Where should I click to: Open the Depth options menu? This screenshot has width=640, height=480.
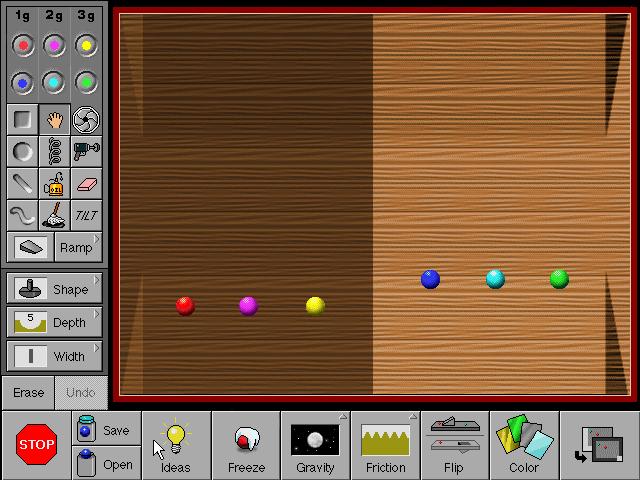coord(54,322)
